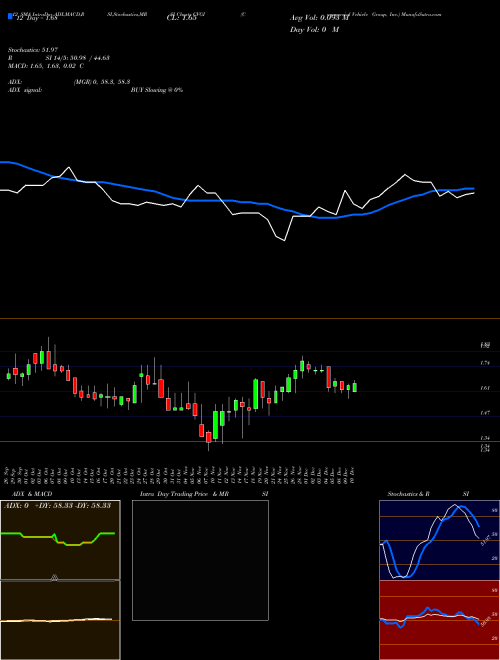Click the 'Day Vol: 0 M' text
This screenshot has height=660, width=500.
tap(314, 30)
